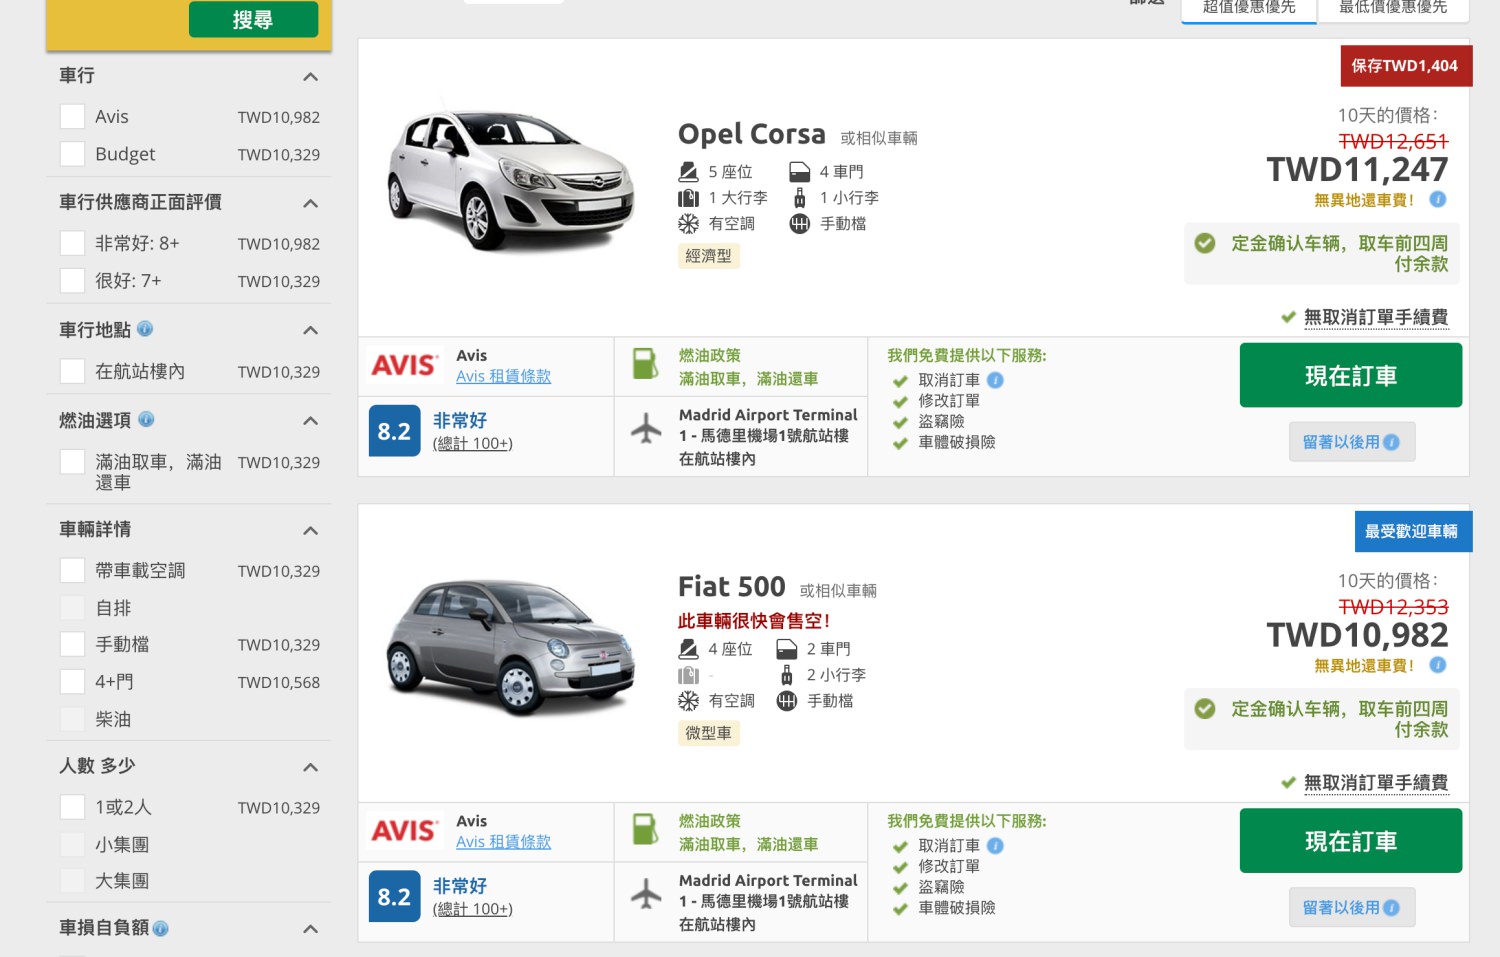Click 無取消訂單手續費 on Opel Corsa card
Viewport: 1500px width, 957px height.
[x=1375, y=317]
